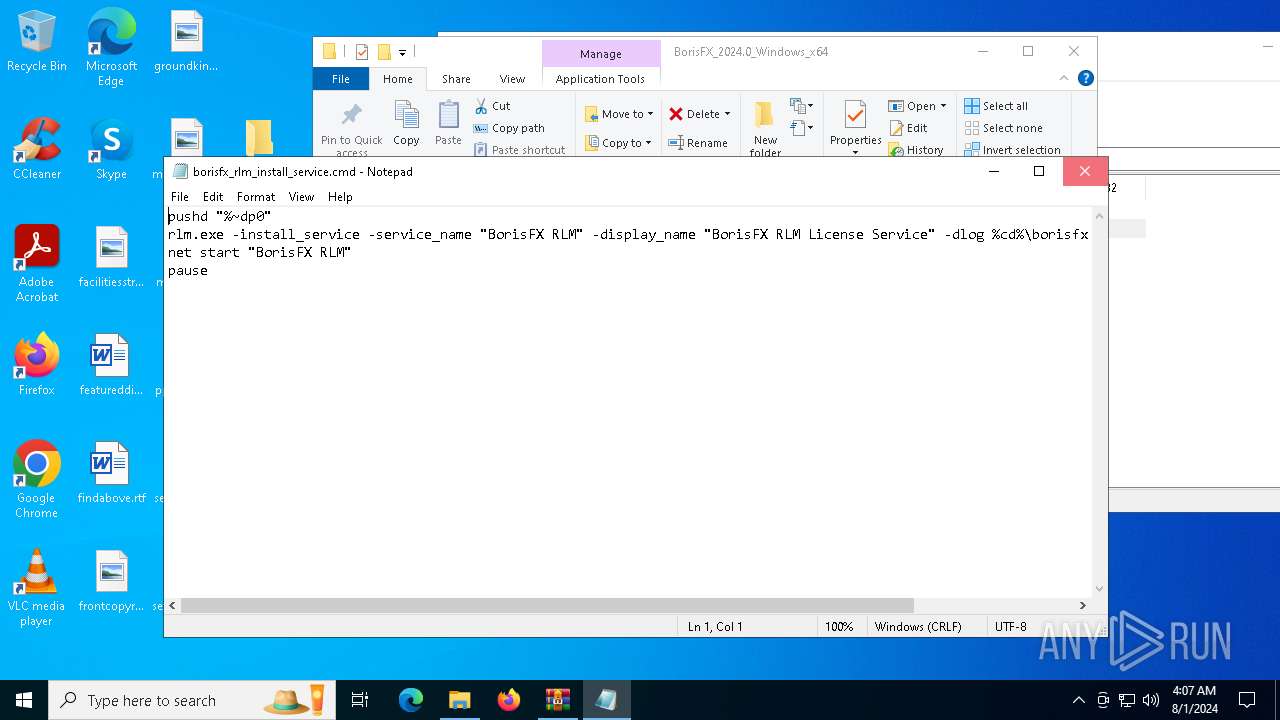The width and height of the screenshot is (1280, 720).
Task: Switch to the View tab in Explorer
Action: (x=512, y=79)
